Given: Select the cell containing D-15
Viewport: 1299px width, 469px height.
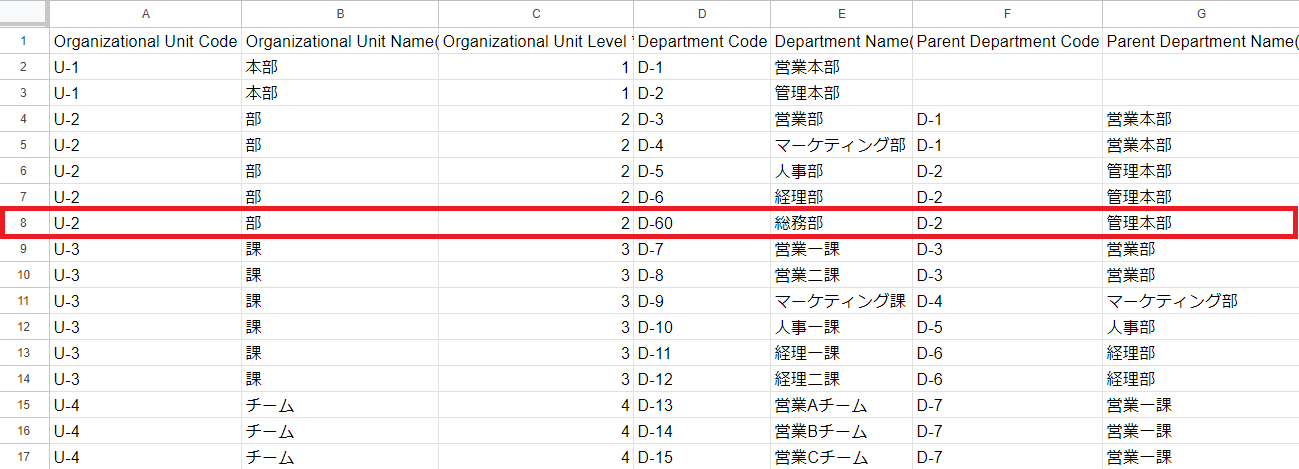Looking at the screenshot, I should (701, 457).
